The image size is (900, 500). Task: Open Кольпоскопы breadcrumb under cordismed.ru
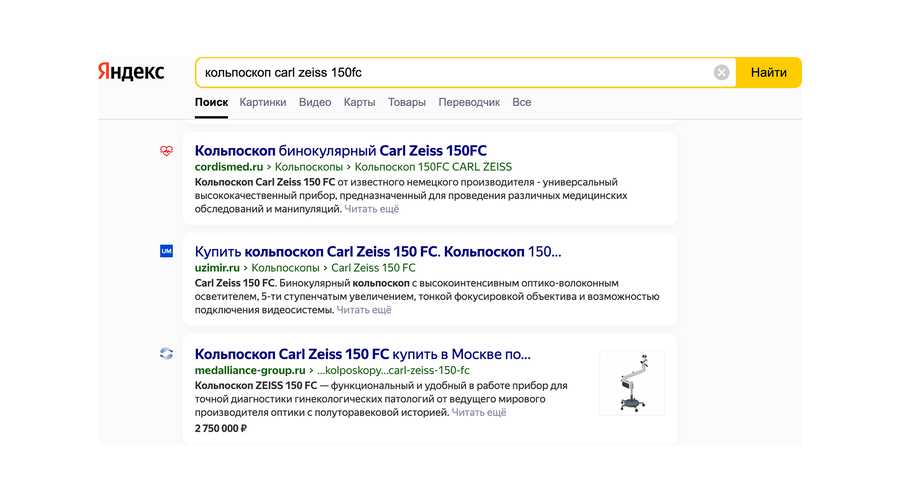[x=309, y=167]
